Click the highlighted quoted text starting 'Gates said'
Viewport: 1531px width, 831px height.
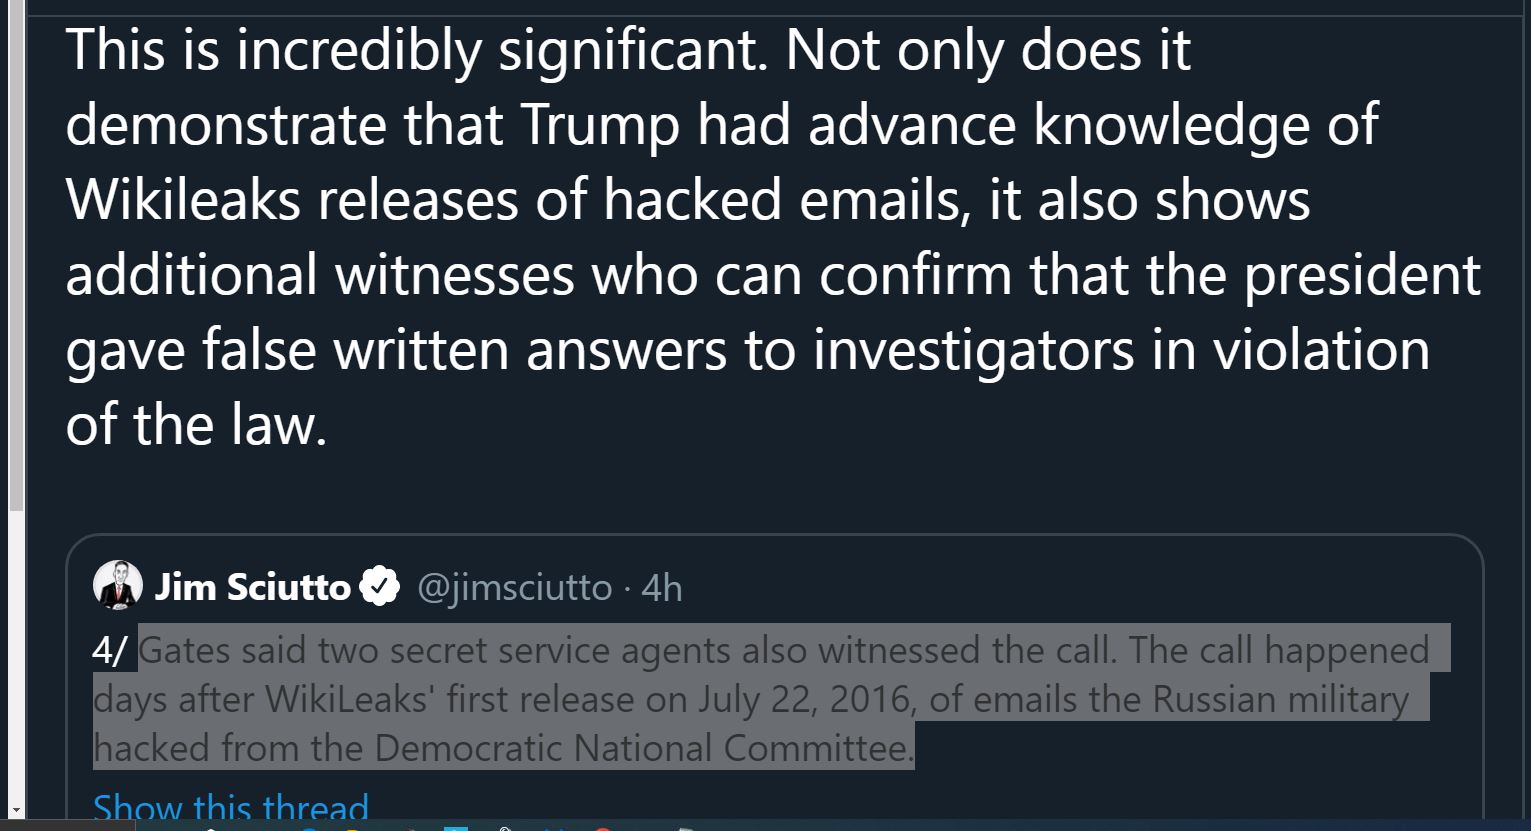pyautogui.click(x=770, y=699)
